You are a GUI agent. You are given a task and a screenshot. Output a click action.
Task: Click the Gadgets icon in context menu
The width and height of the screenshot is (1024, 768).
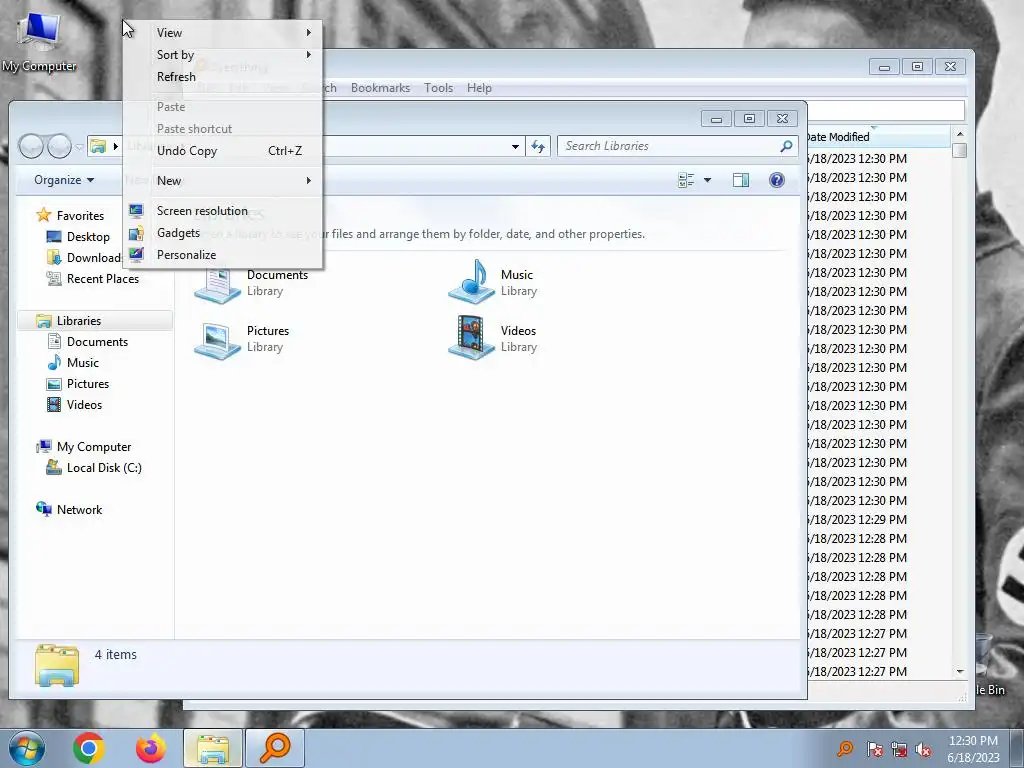coord(136,232)
